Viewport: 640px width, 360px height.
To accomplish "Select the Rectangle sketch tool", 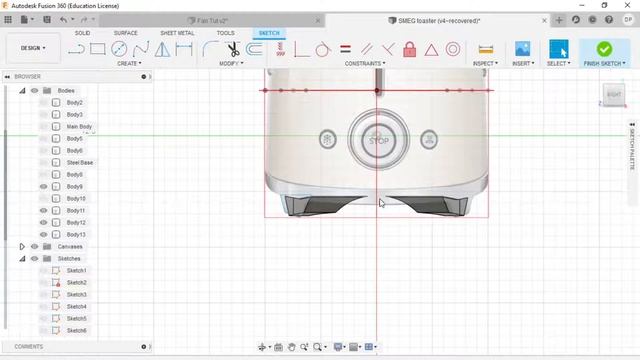I will tap(98, 49).
